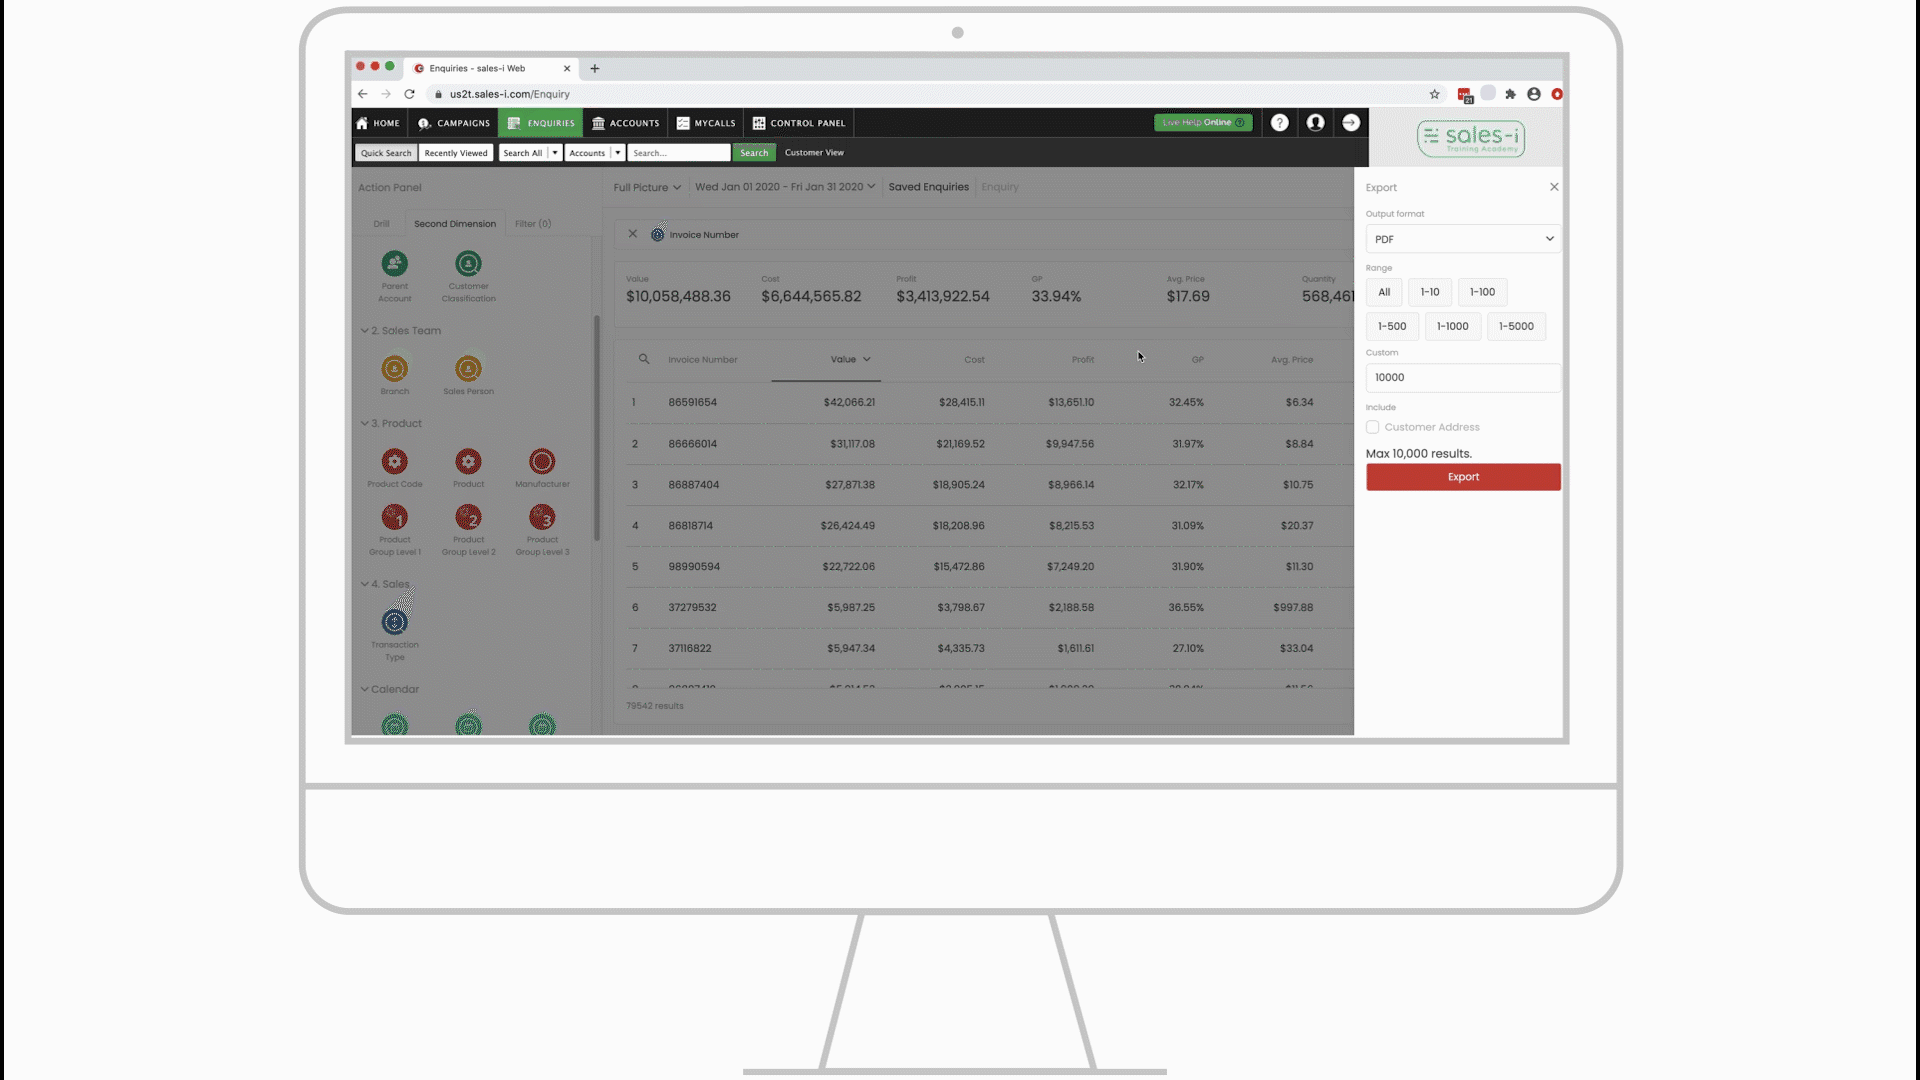Click the Customer View button

tap(814, 152)
